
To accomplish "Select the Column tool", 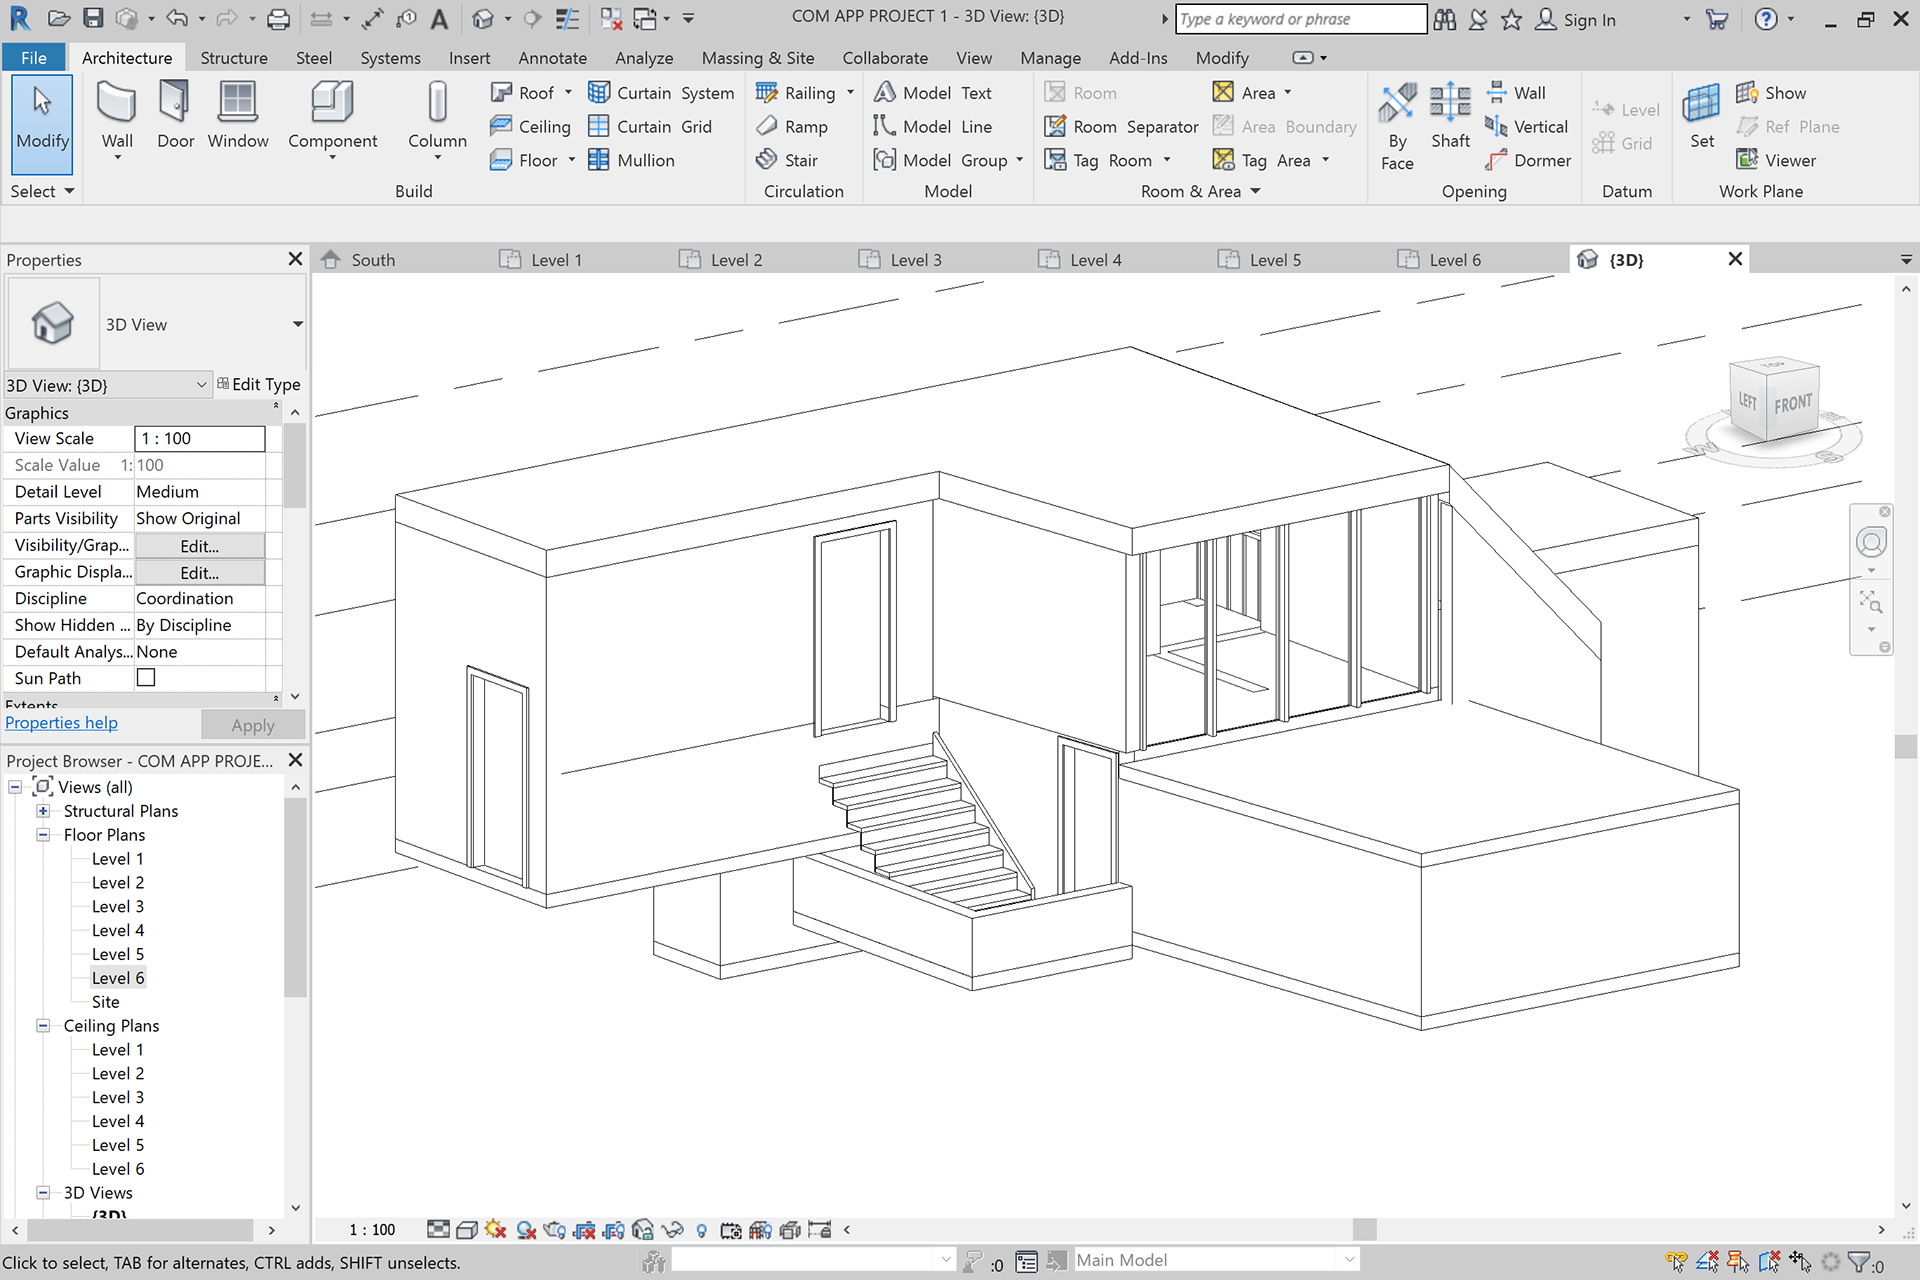I will click(x=437, y=117).
